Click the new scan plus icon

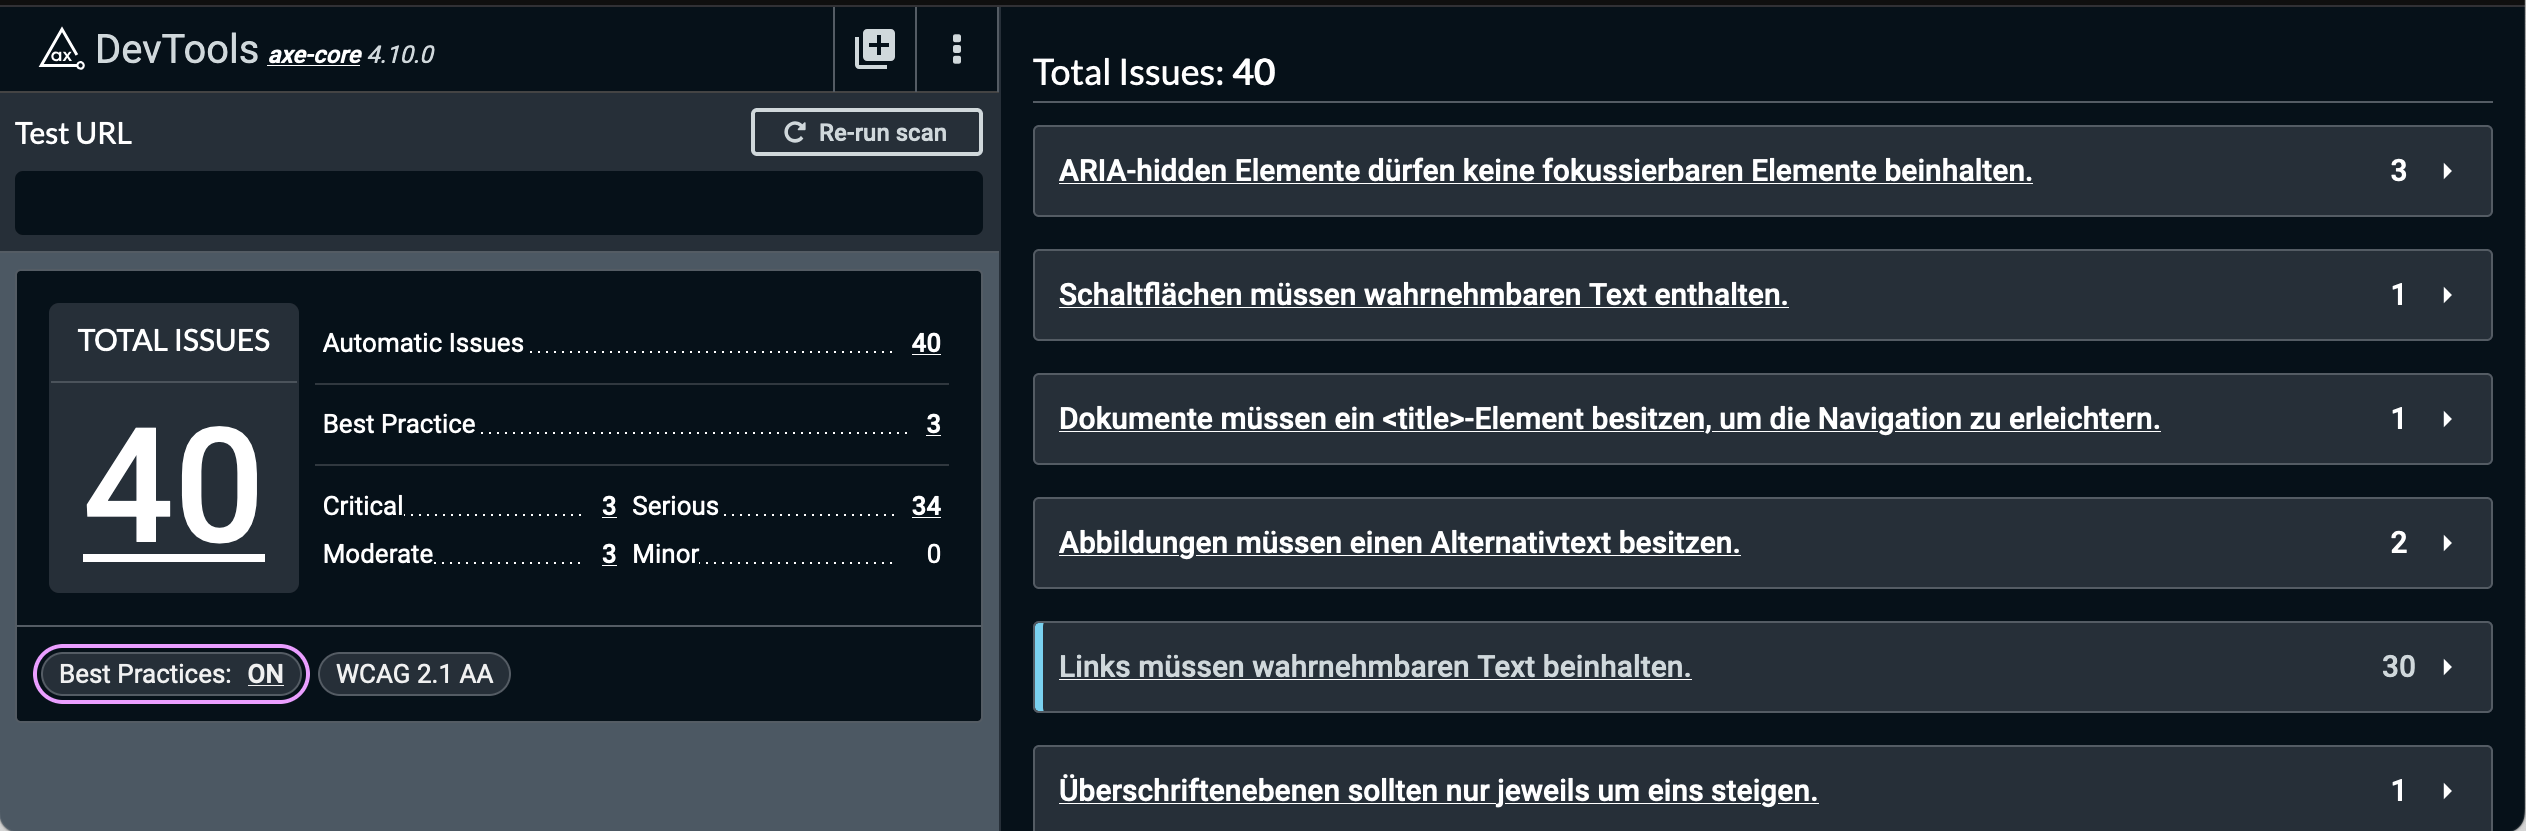875,49
